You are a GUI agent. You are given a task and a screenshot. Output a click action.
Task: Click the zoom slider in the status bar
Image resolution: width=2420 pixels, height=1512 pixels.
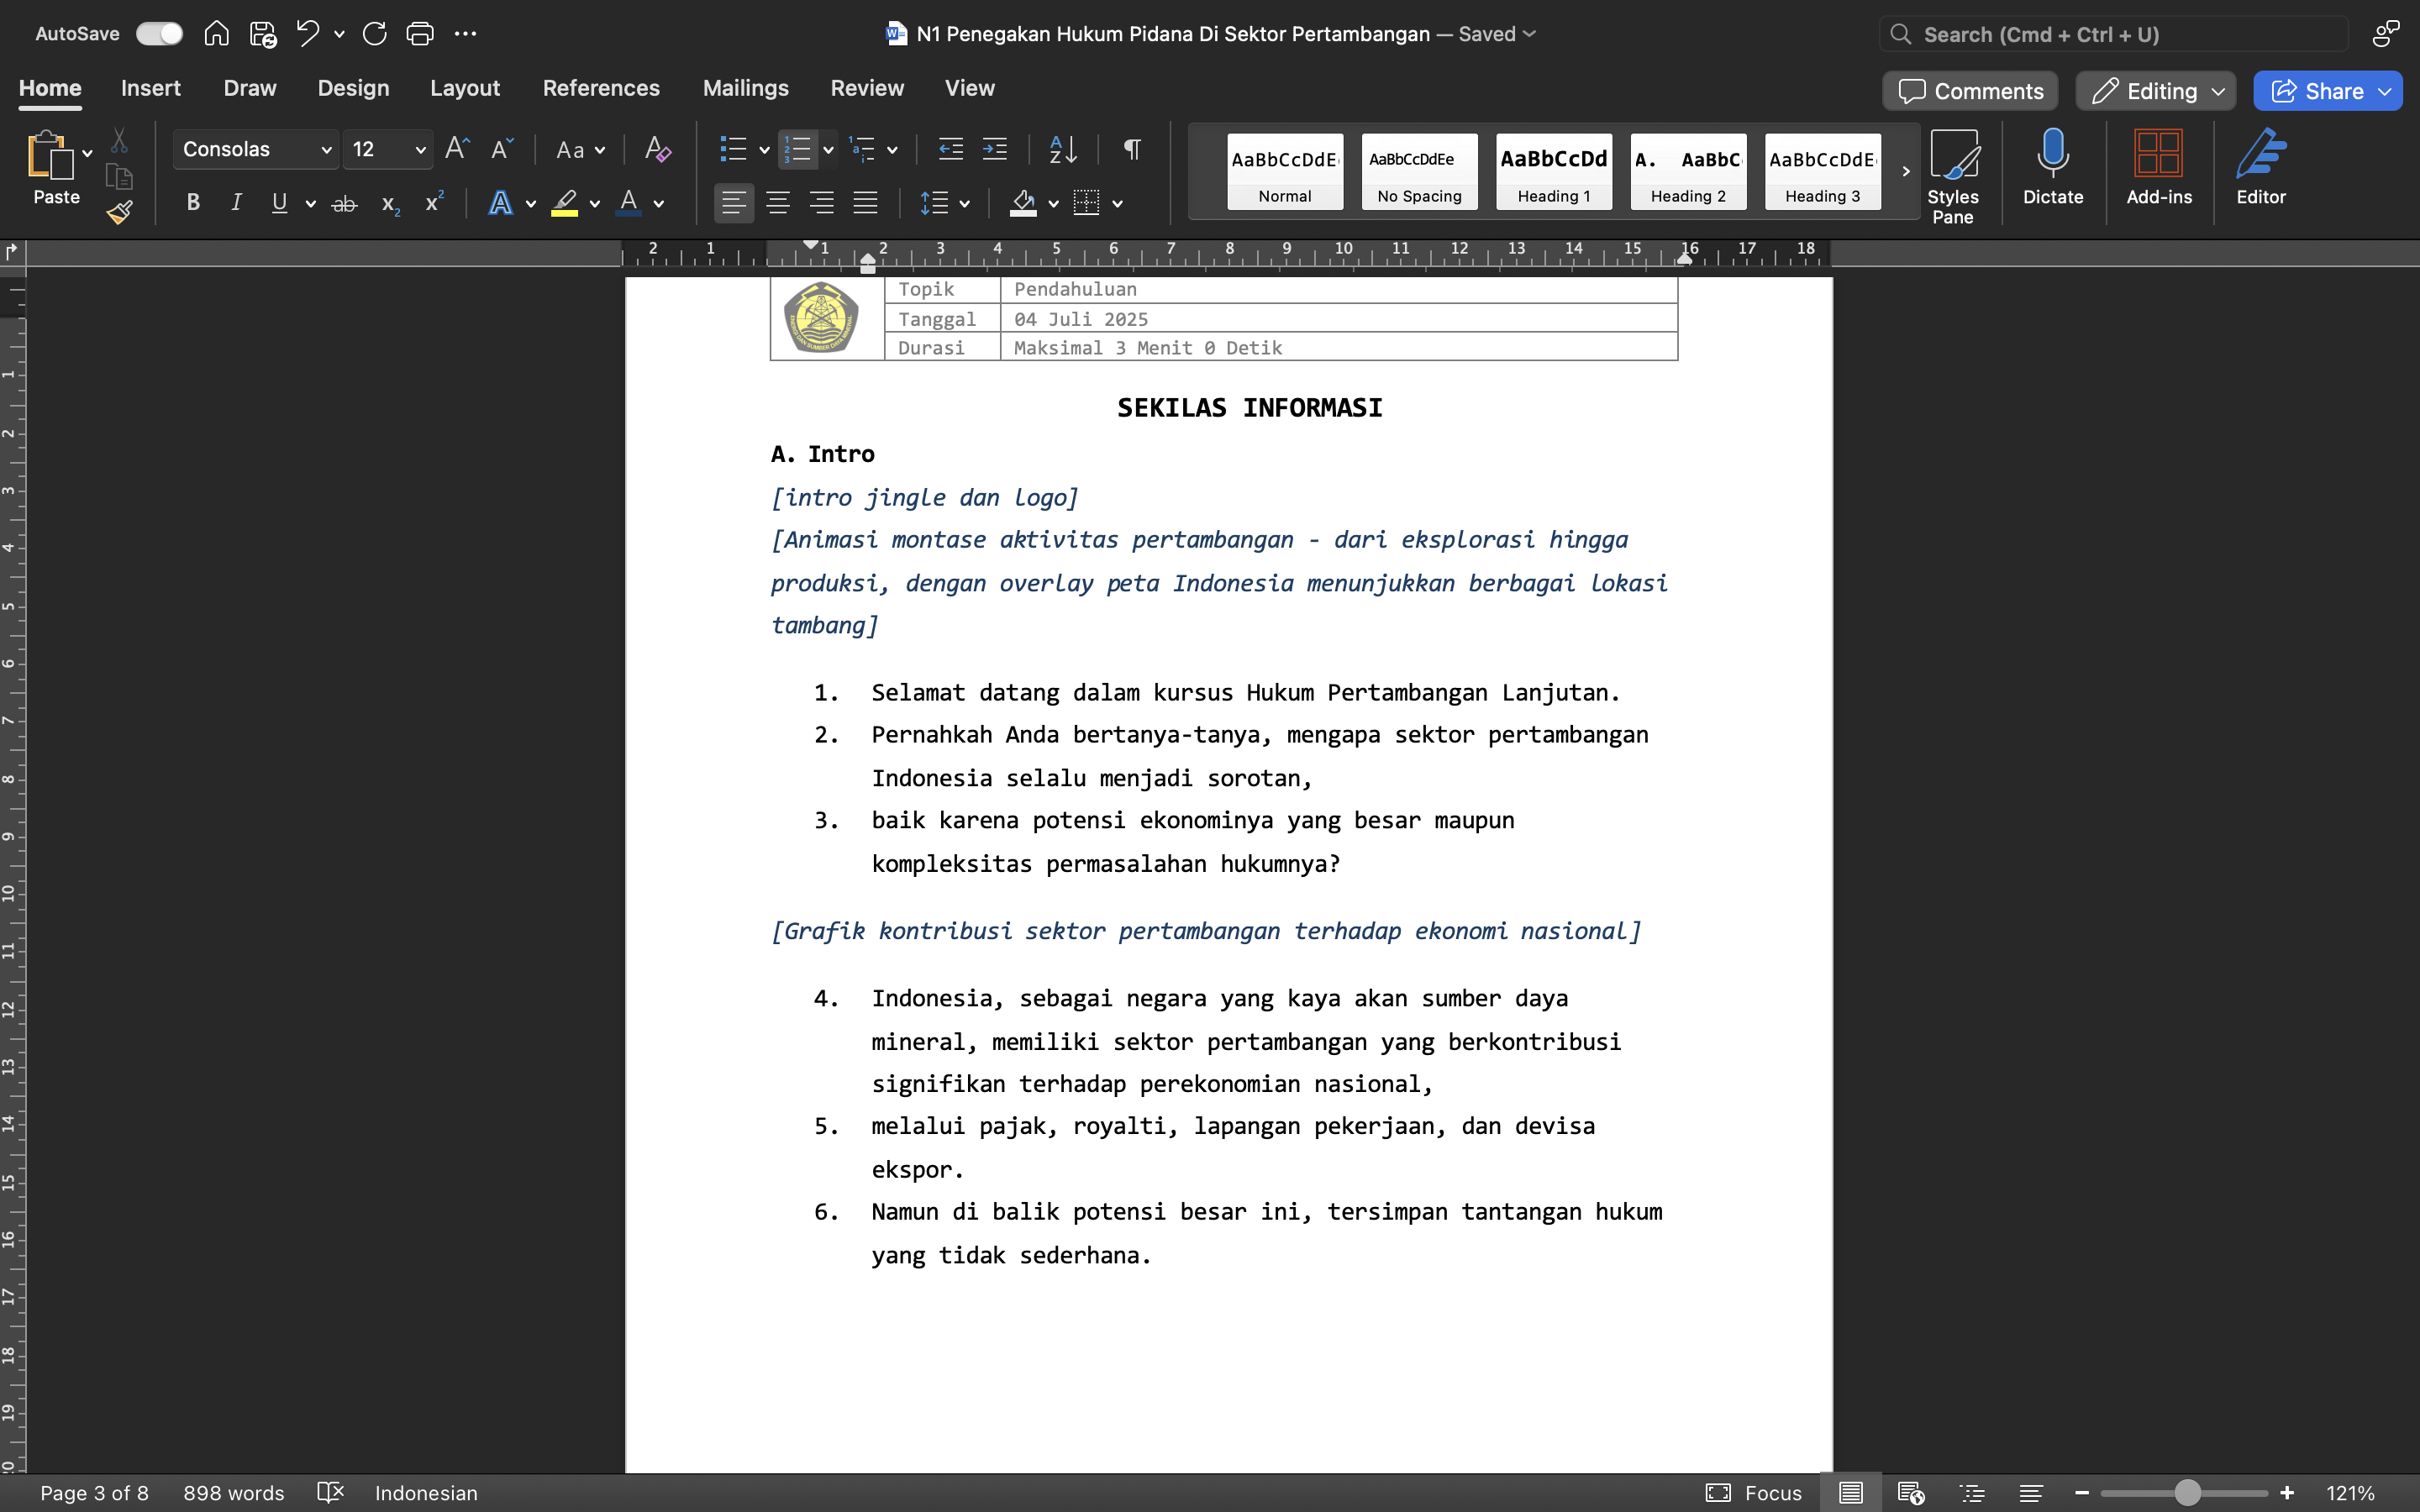coord(2187,1493)
